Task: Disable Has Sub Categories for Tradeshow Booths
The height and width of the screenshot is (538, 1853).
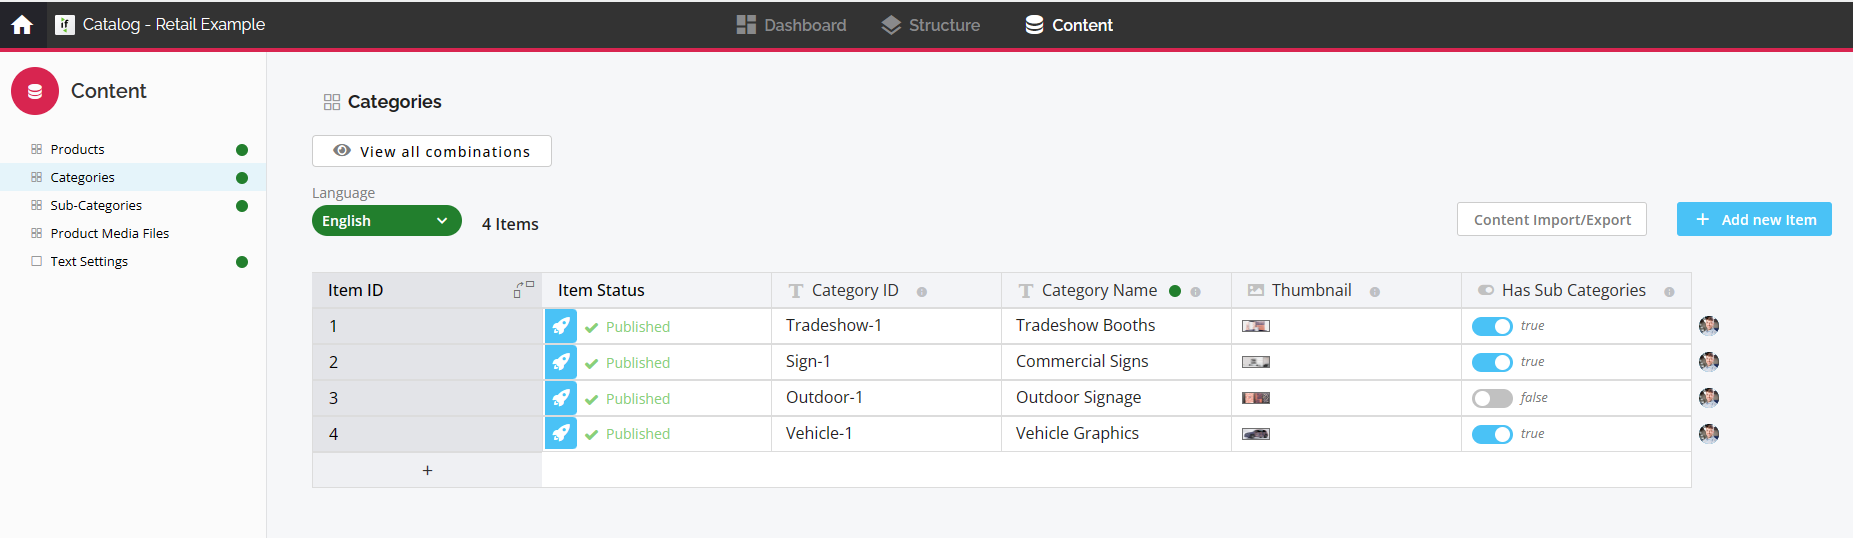Action: [x=1492, y=326]
